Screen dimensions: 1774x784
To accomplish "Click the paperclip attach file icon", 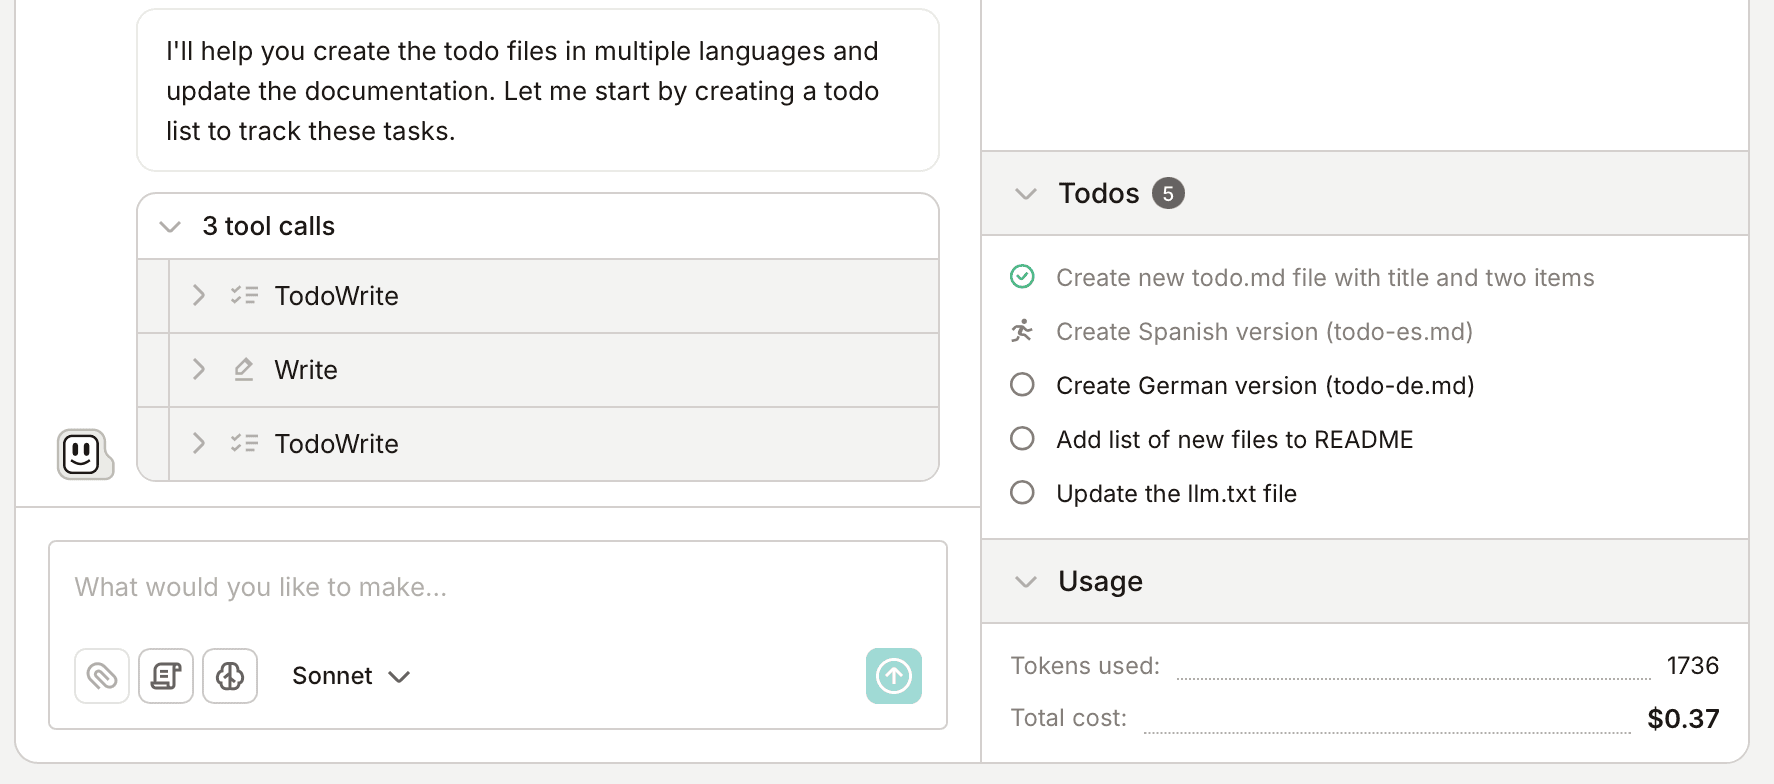I will 102,676.
